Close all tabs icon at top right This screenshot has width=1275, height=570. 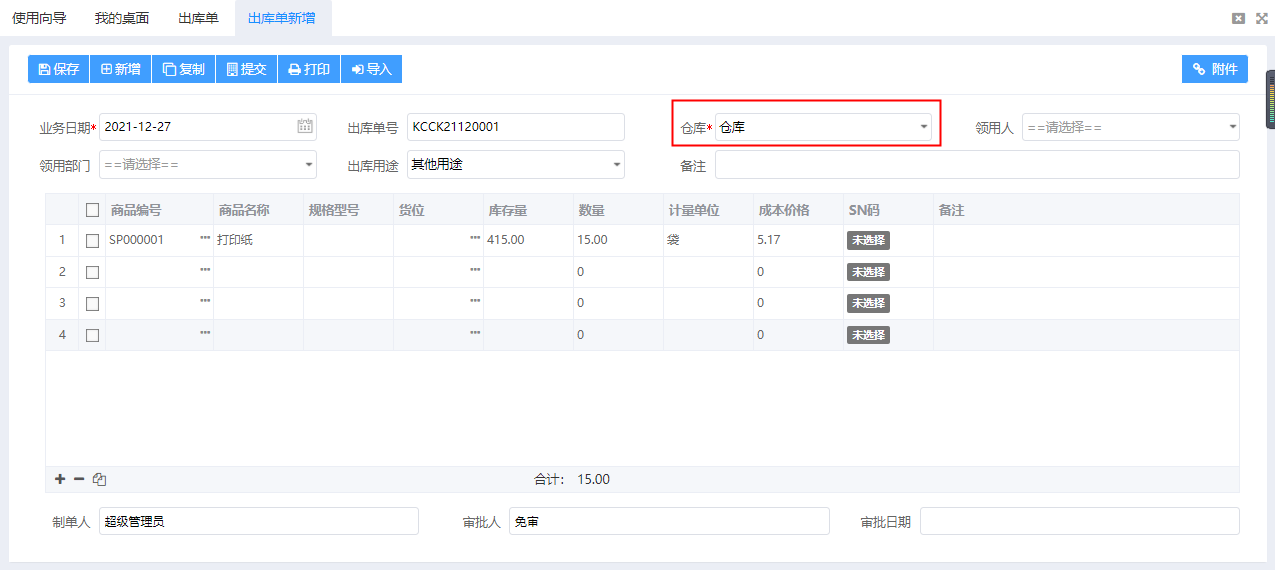click(x=1238, y=18)
